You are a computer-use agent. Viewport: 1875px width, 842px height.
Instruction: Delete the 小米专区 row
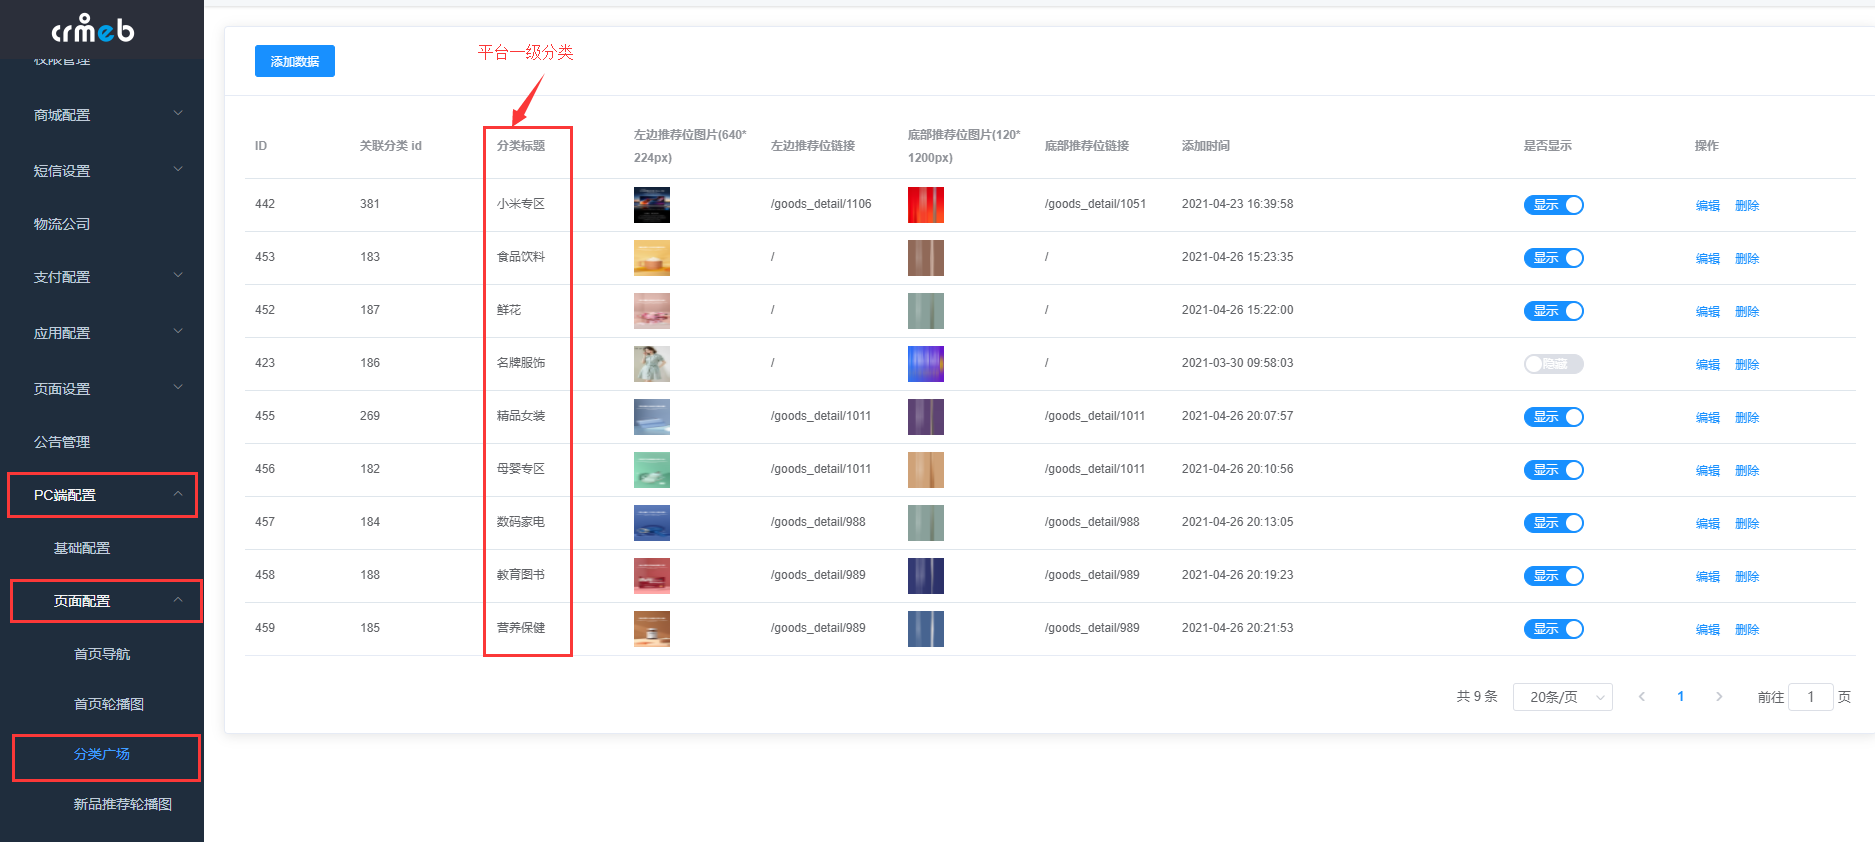click(1747, 206)
